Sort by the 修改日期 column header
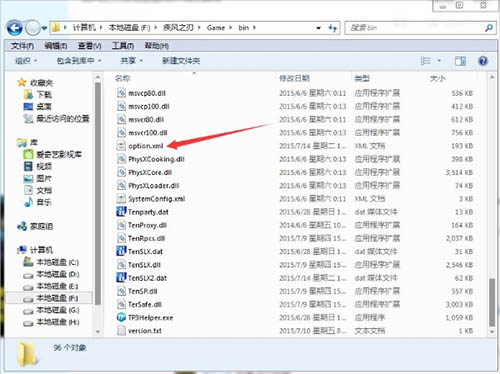Viewport: 500px width, 374px height. (294, 78)
